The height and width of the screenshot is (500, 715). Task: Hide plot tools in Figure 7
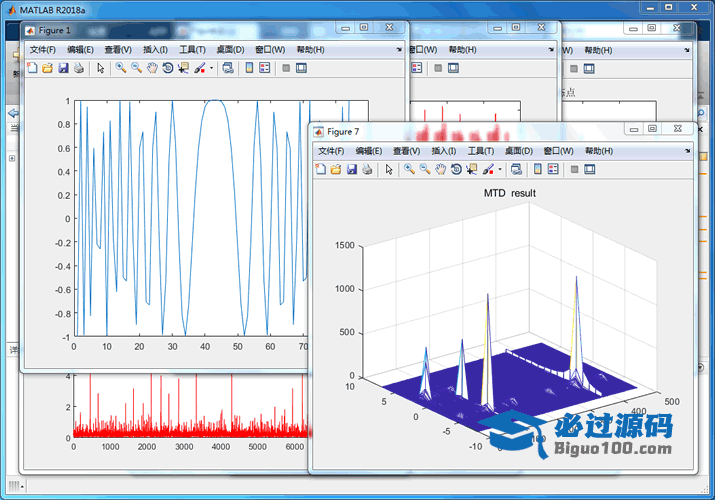(x=575, y=169)
